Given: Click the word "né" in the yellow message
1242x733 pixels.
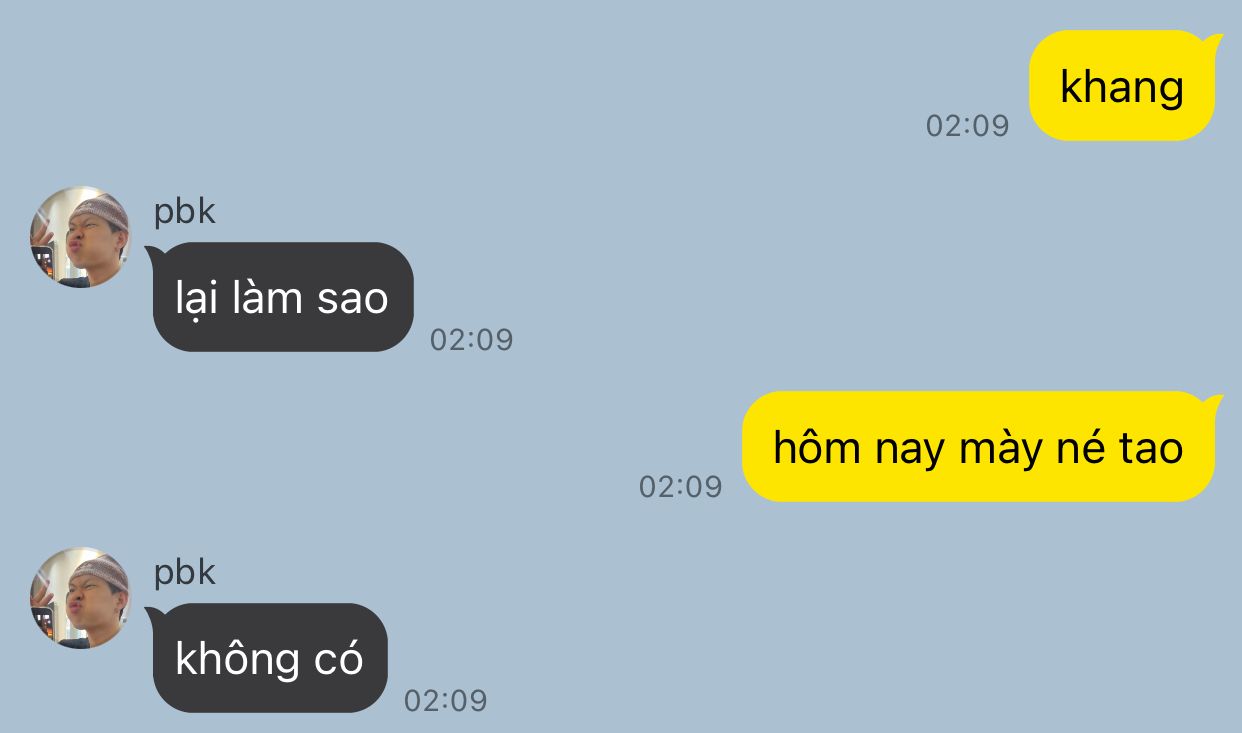Looking at the screenshot, I should 1079,448.
